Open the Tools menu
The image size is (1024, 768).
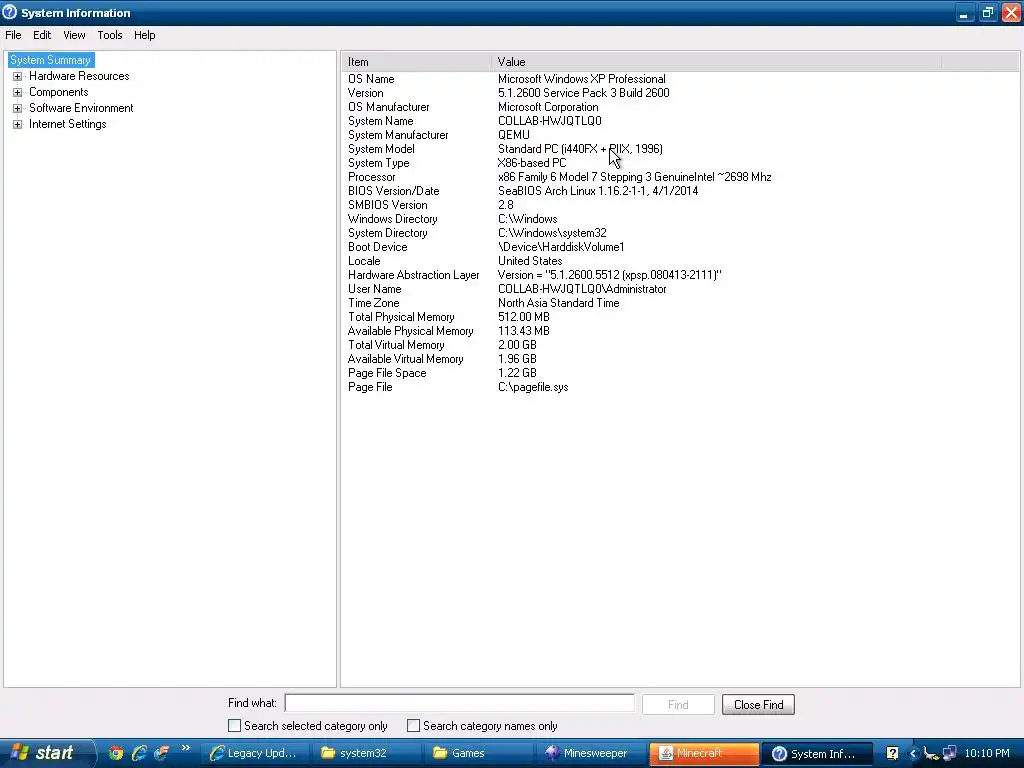110,35
